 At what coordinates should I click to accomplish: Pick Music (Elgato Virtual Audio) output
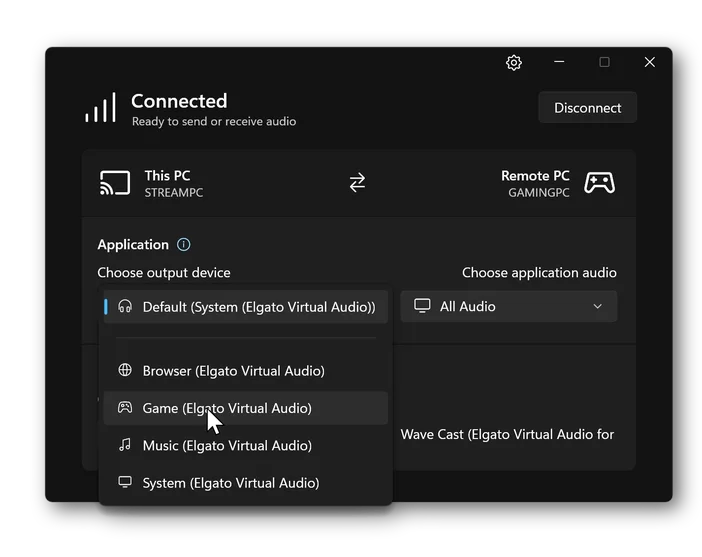pos(245,446)
